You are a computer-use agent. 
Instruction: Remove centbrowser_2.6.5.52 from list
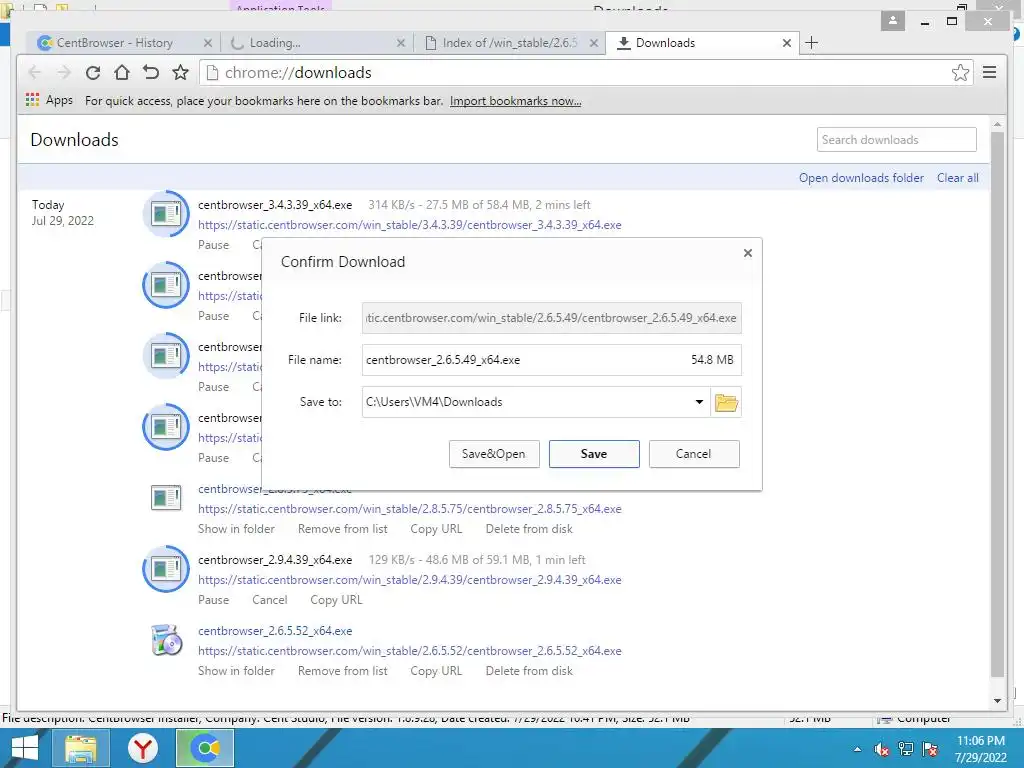pyautogui.click(x=342, y=671)
